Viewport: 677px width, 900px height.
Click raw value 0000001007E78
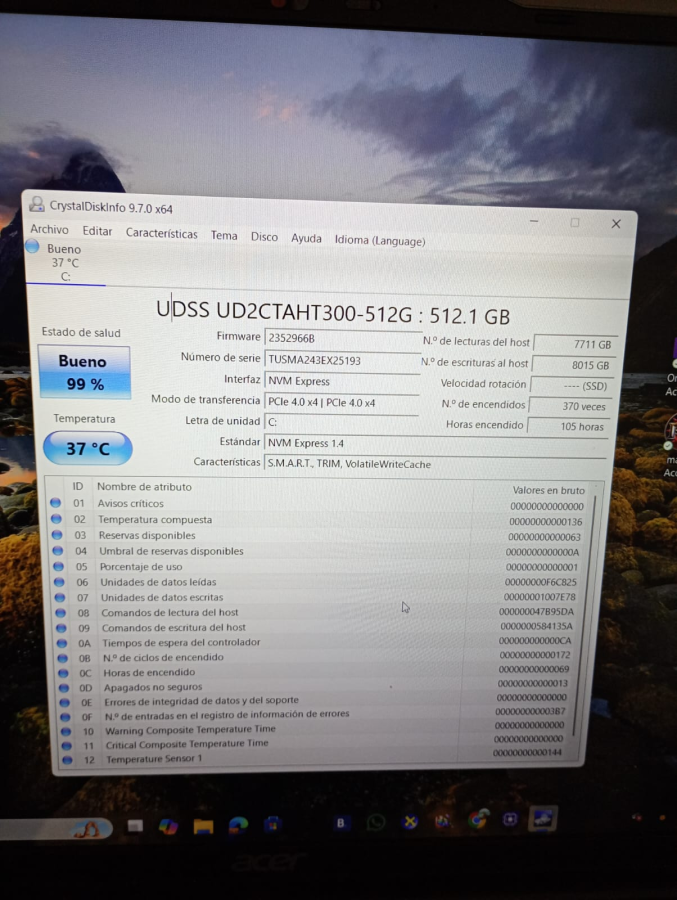(x=539, y=597)
